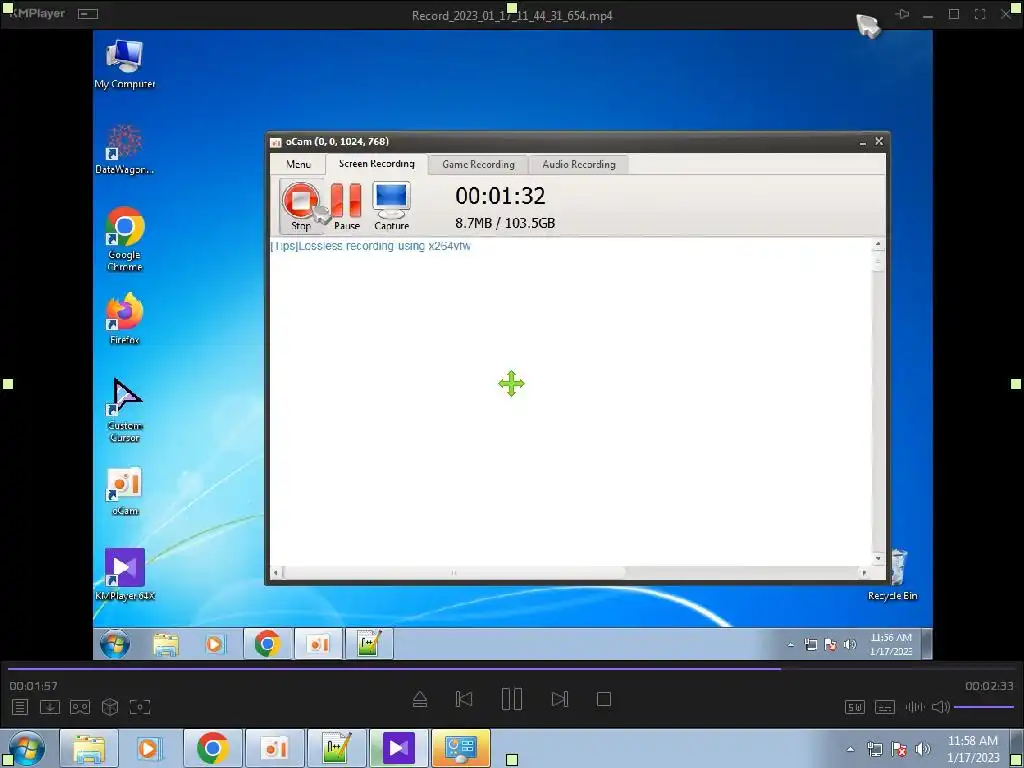The image size is (1024, 768).
Task: Click the oCam desktop shortcut in video
Action: coord(124,491)
